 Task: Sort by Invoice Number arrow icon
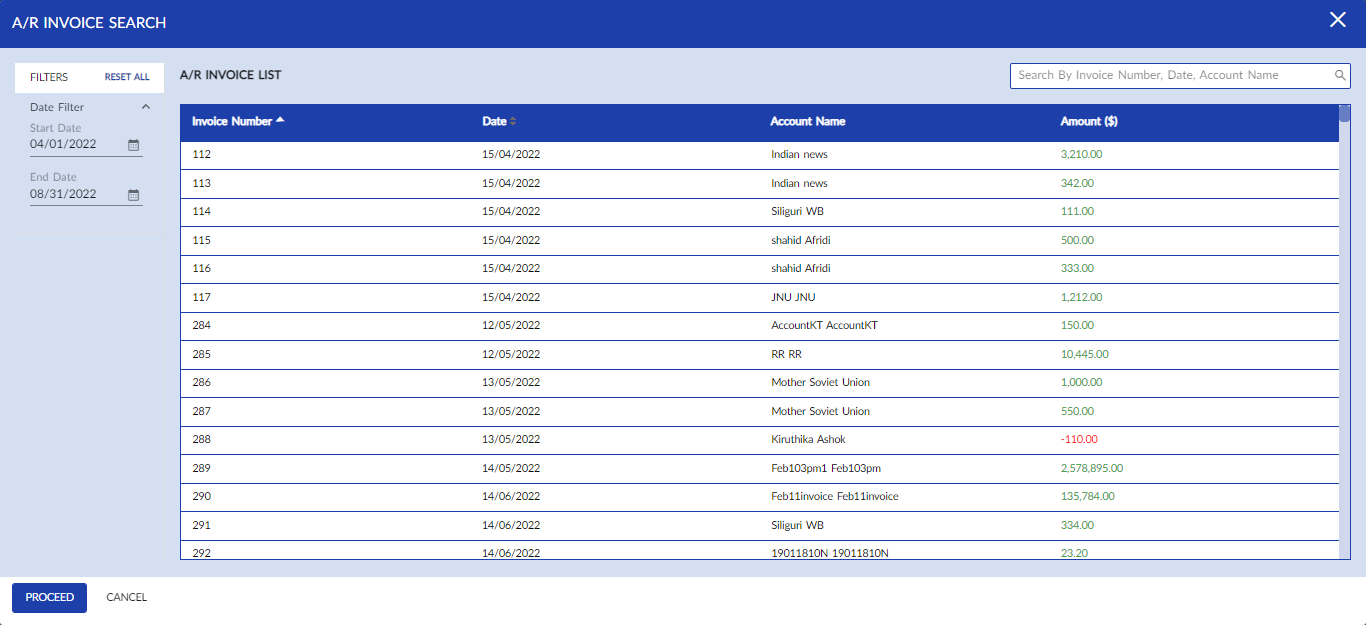click(280, 120)
